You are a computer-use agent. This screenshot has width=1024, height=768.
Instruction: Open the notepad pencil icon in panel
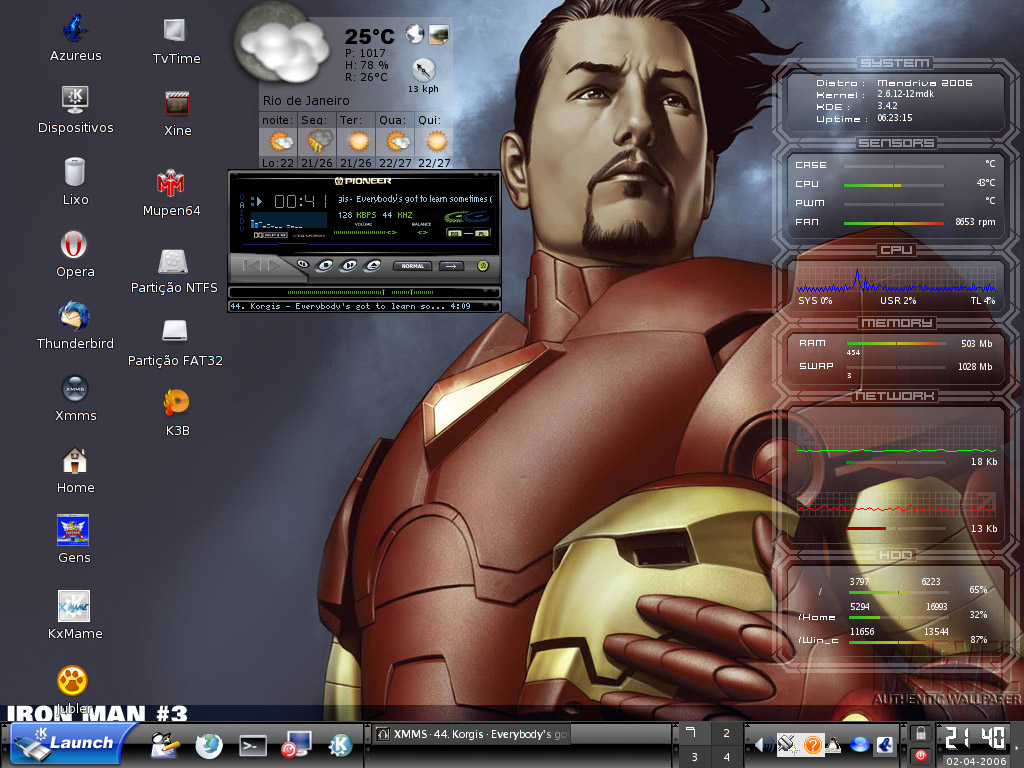coord(165,745)
